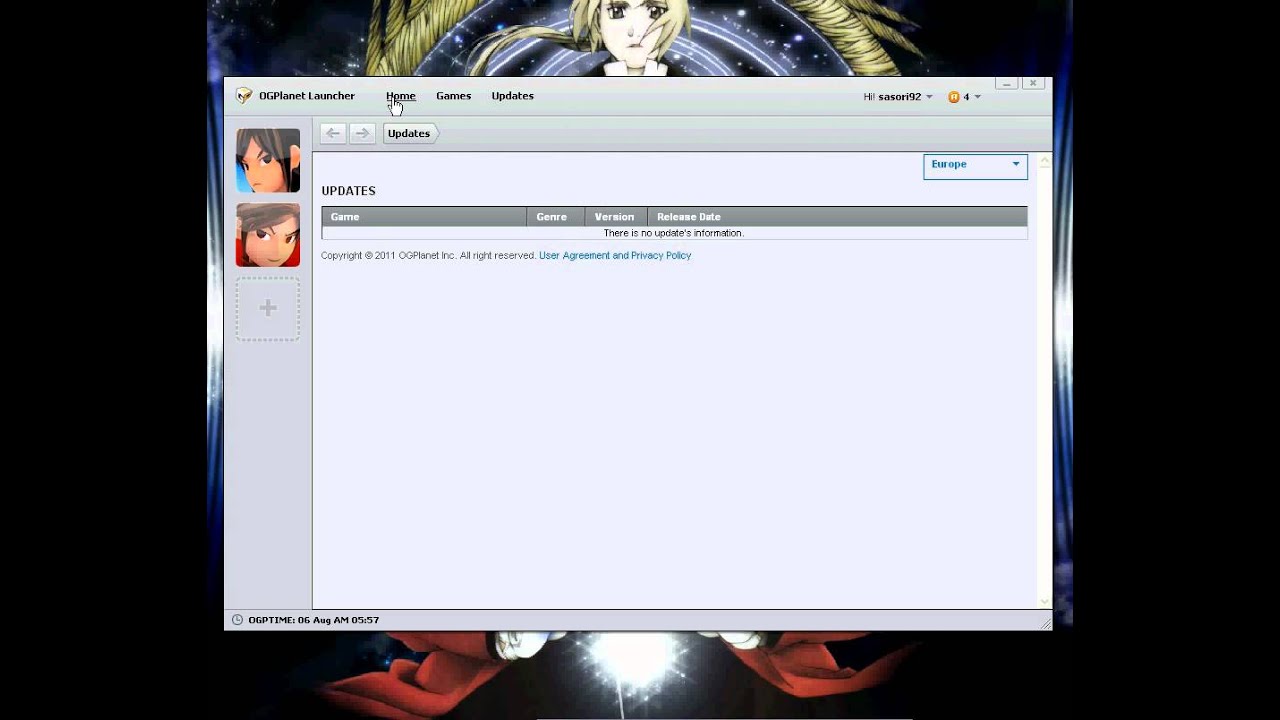Viewport: 1280px width, 720px height.
Task: Select the blue-background character game icon
Action: coord(268,160)
